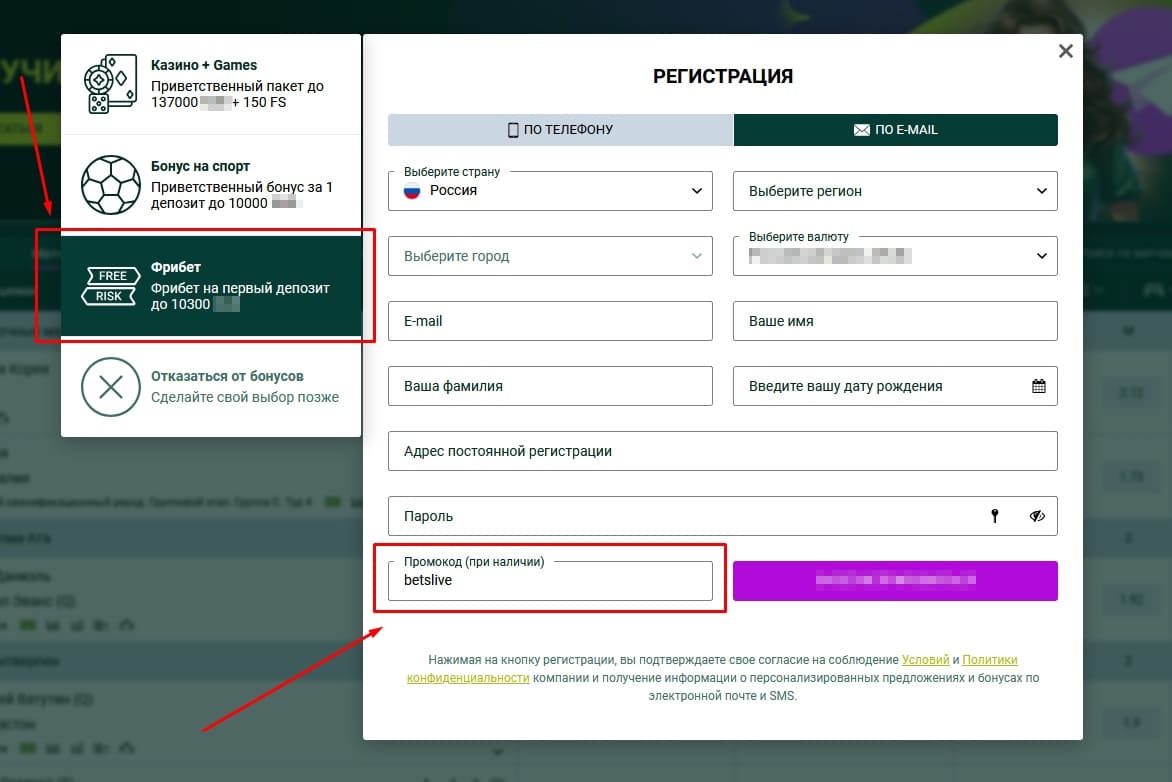This screenshot has height=782, width=1172.
Task: Click the Ваше имя input field
Action: [895, 321]
